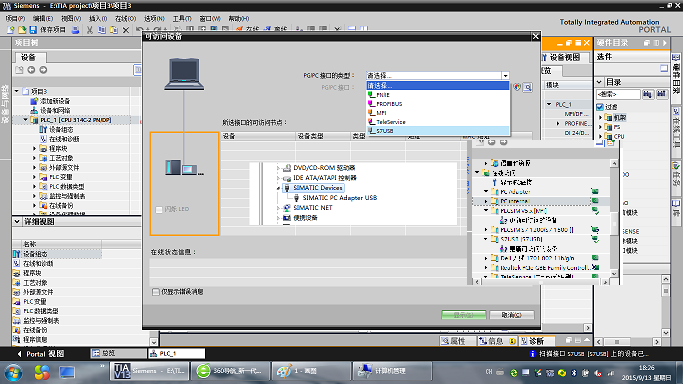Select SIMATIC Devices in device manager tree
Viewport: 683px width, 384px height.
coord(318,188)
